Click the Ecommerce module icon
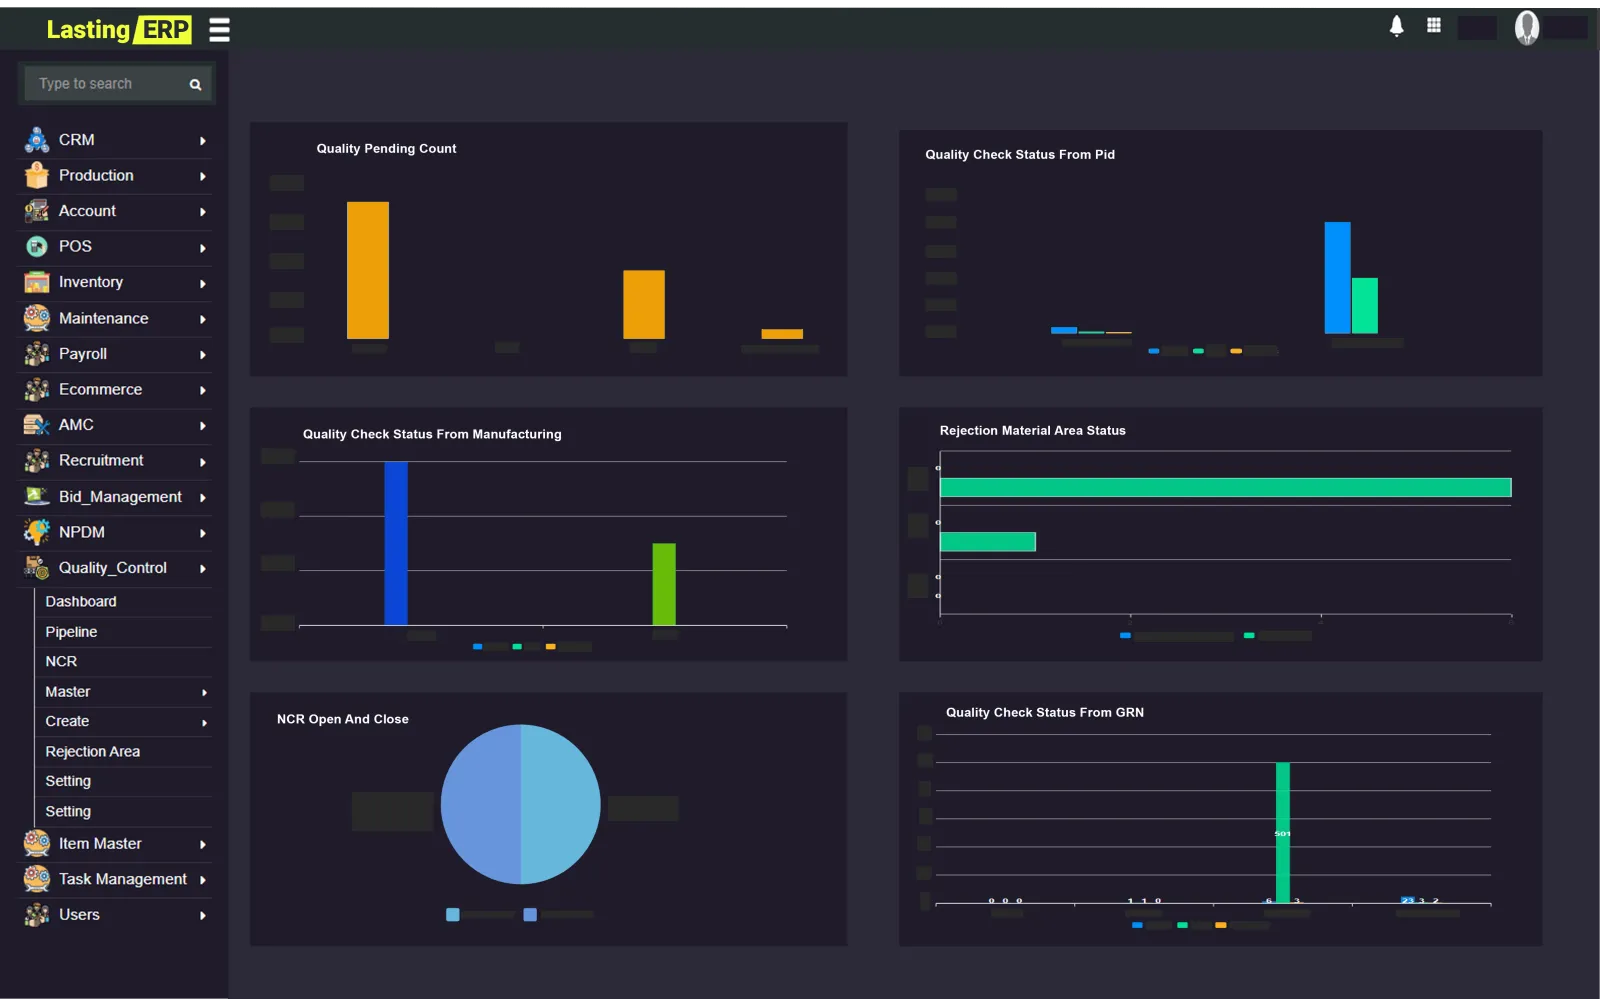The image size is (1600, 999). point(37,390)
